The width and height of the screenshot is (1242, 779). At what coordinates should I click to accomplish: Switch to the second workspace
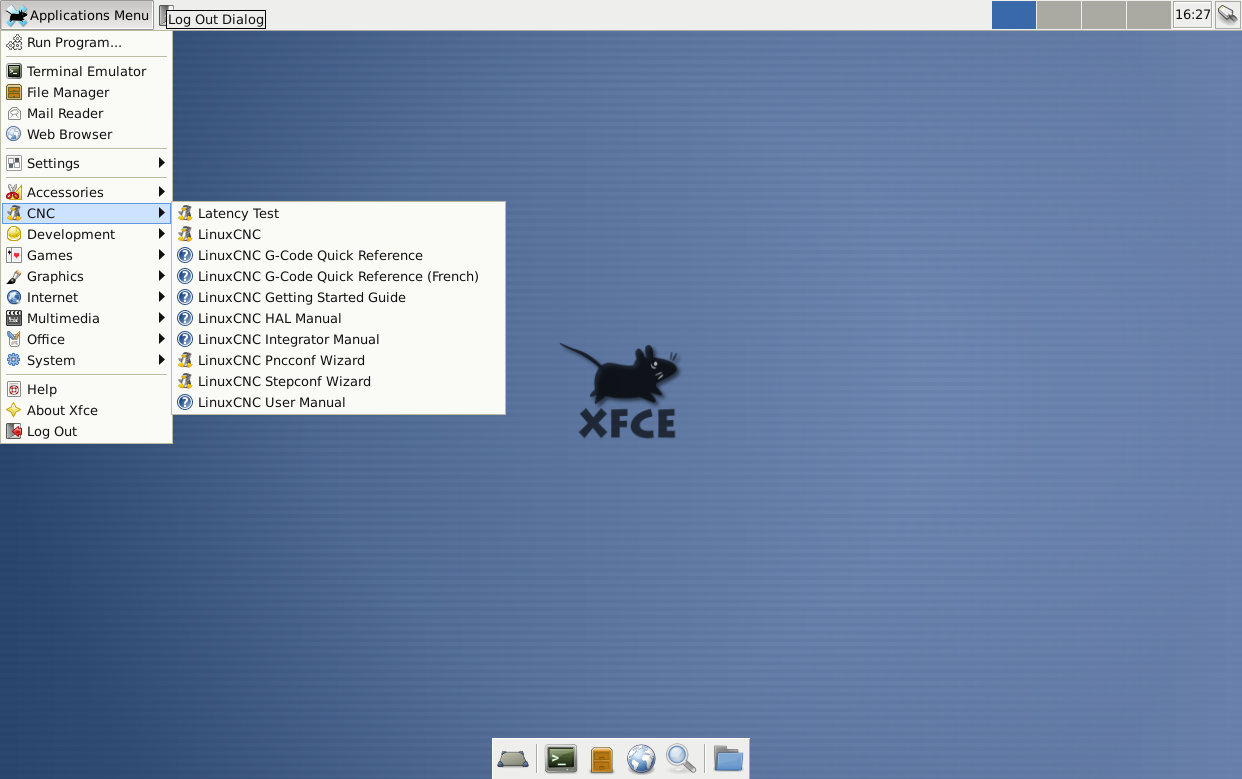tap(1059, 15)
